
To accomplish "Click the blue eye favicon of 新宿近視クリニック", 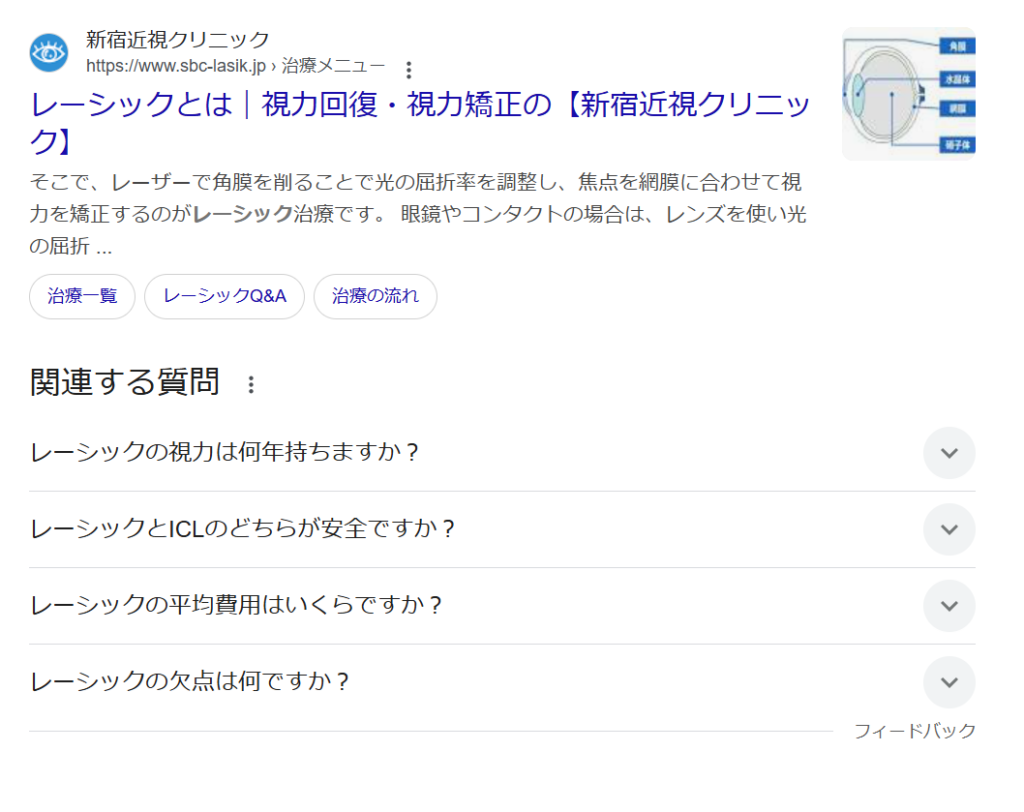I will [48, 52].
